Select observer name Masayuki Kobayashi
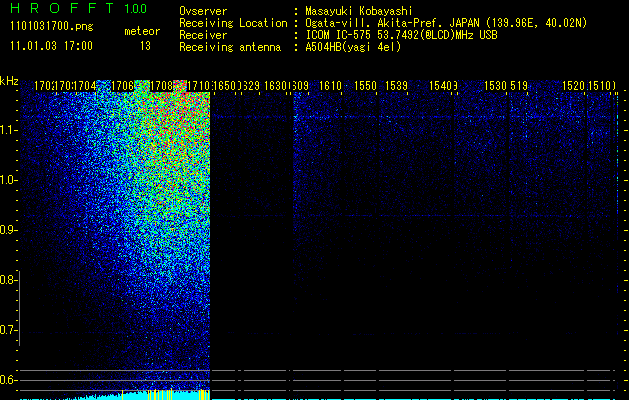The width and height of the screenshot is (629, 400). click(359, 11)
